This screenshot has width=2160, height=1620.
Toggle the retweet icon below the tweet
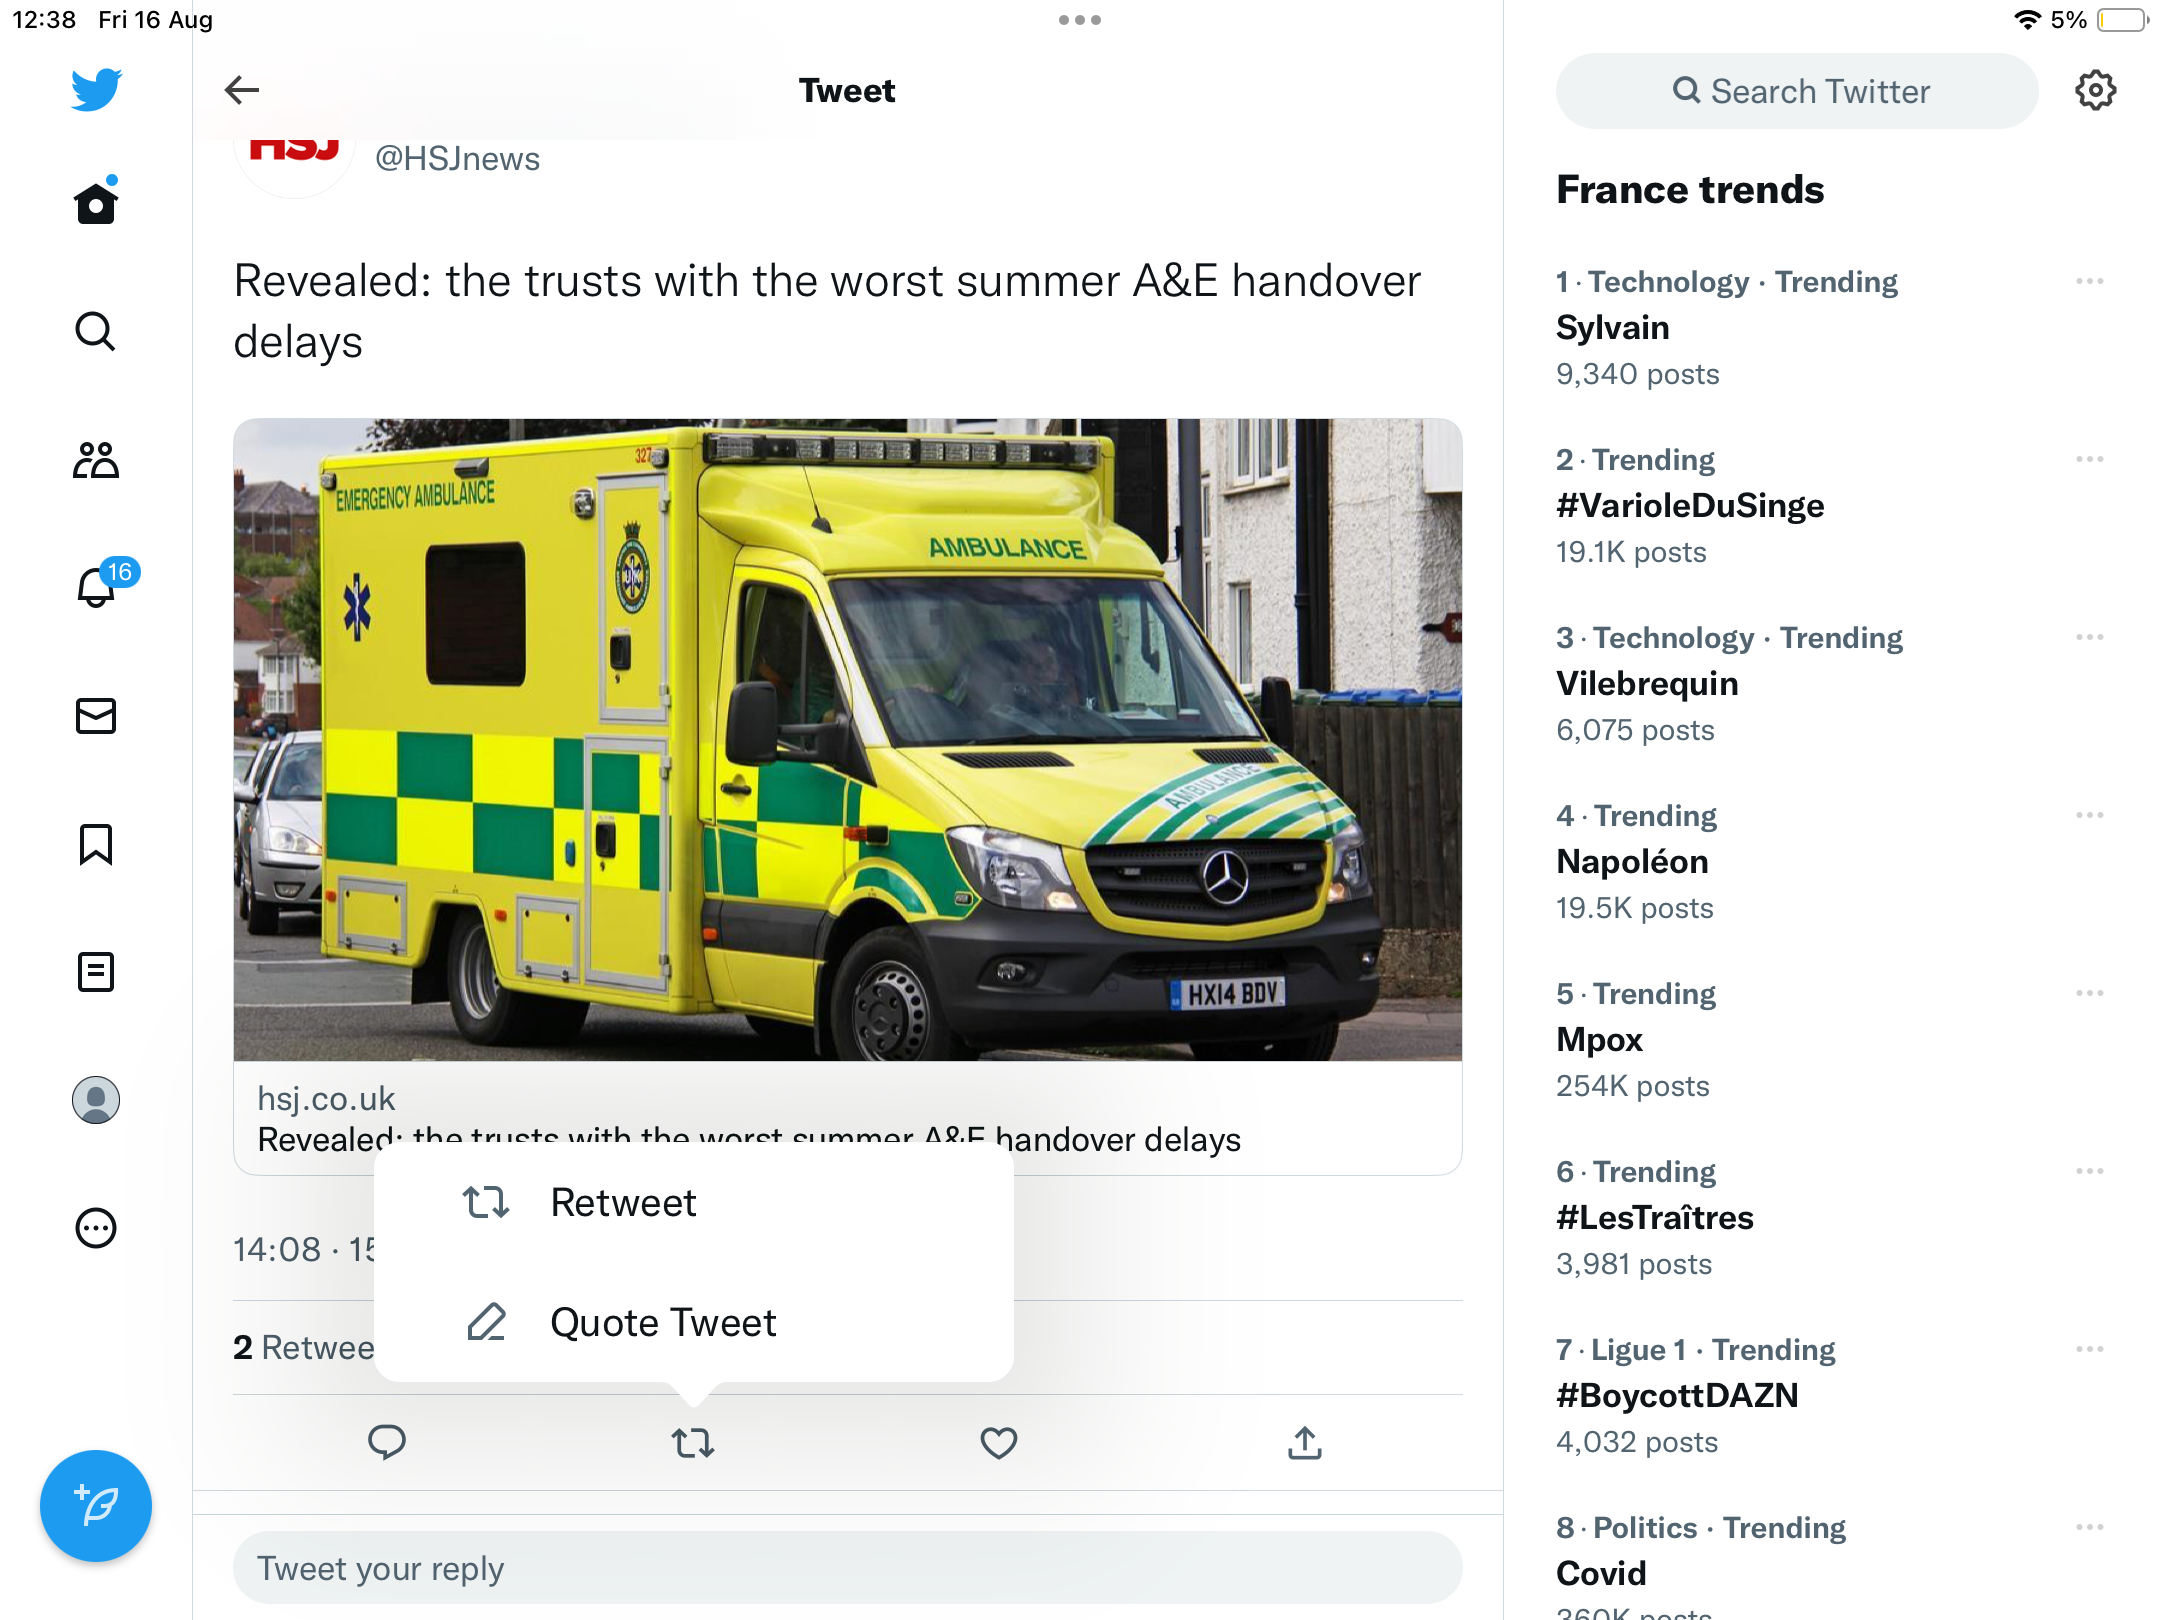coord(692,1443)
